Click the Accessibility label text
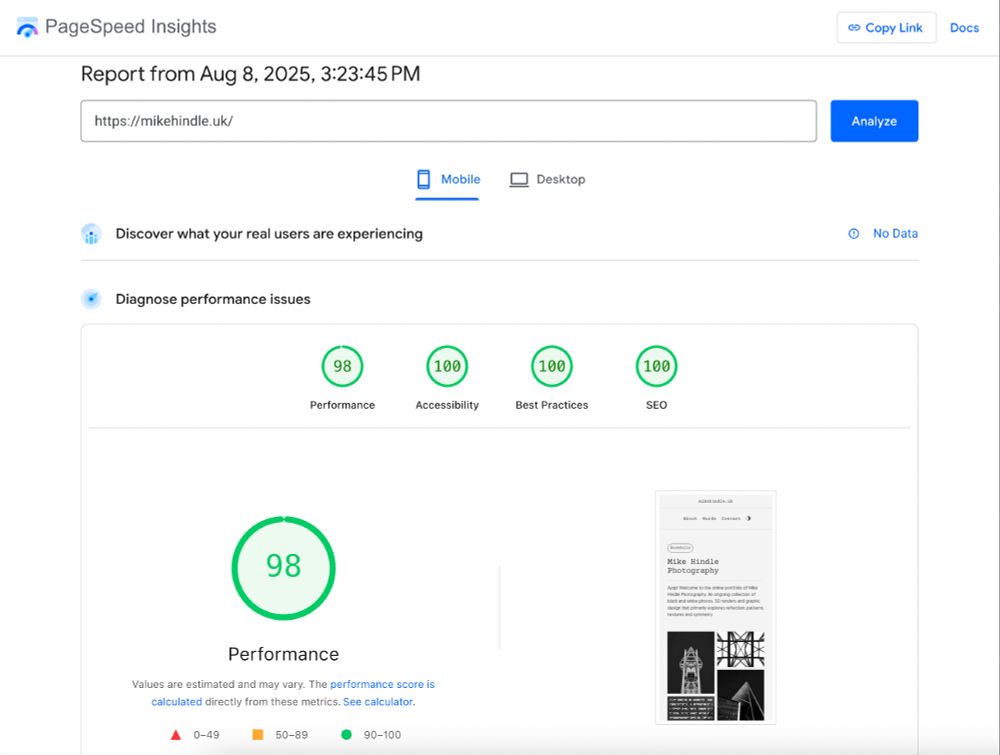This screenshot has width=1000, height=755. click(x=447, y=405)
